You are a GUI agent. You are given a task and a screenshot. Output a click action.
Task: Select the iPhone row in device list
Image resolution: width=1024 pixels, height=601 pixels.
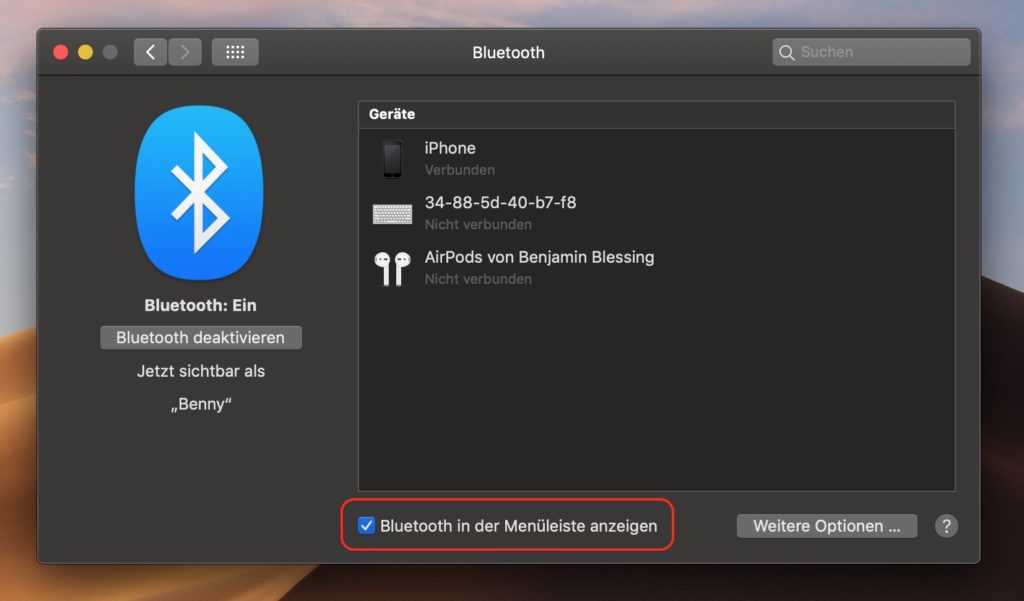coord(656,159)
